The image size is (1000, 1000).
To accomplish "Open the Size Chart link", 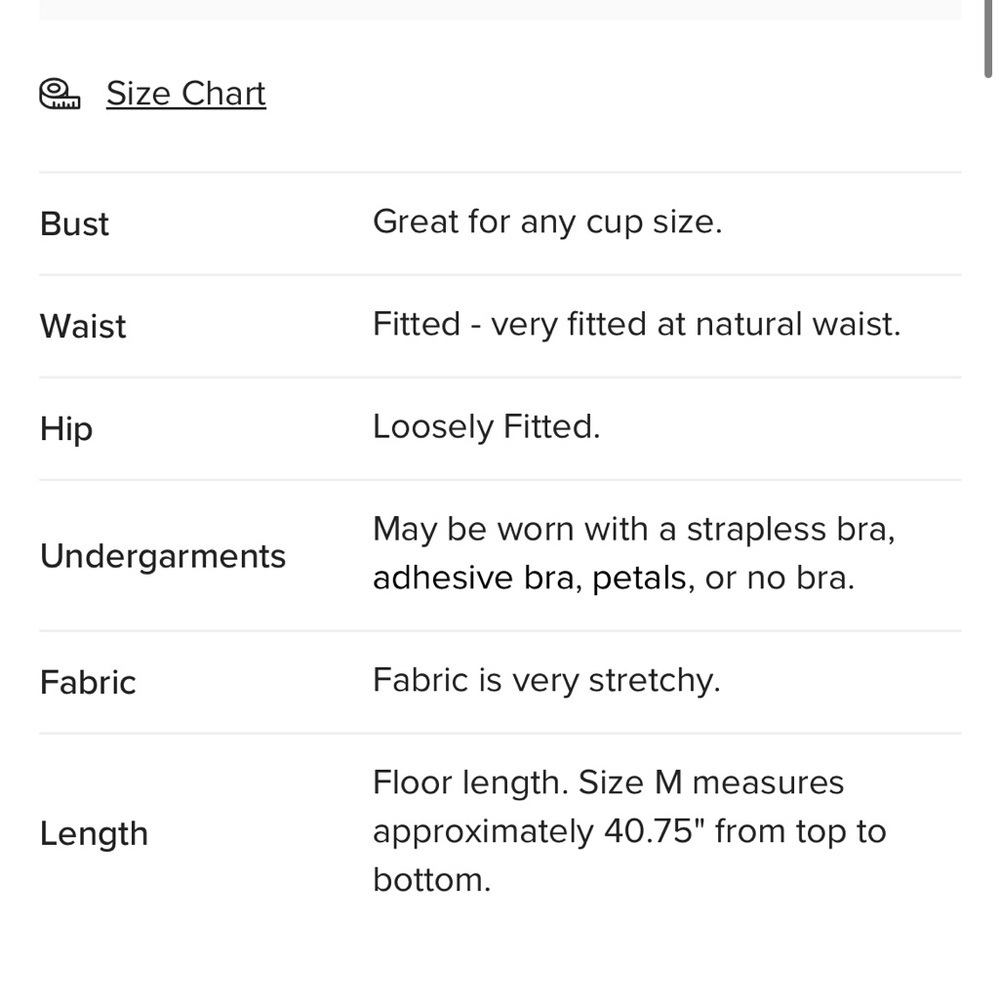I will (x=186, y=94).
